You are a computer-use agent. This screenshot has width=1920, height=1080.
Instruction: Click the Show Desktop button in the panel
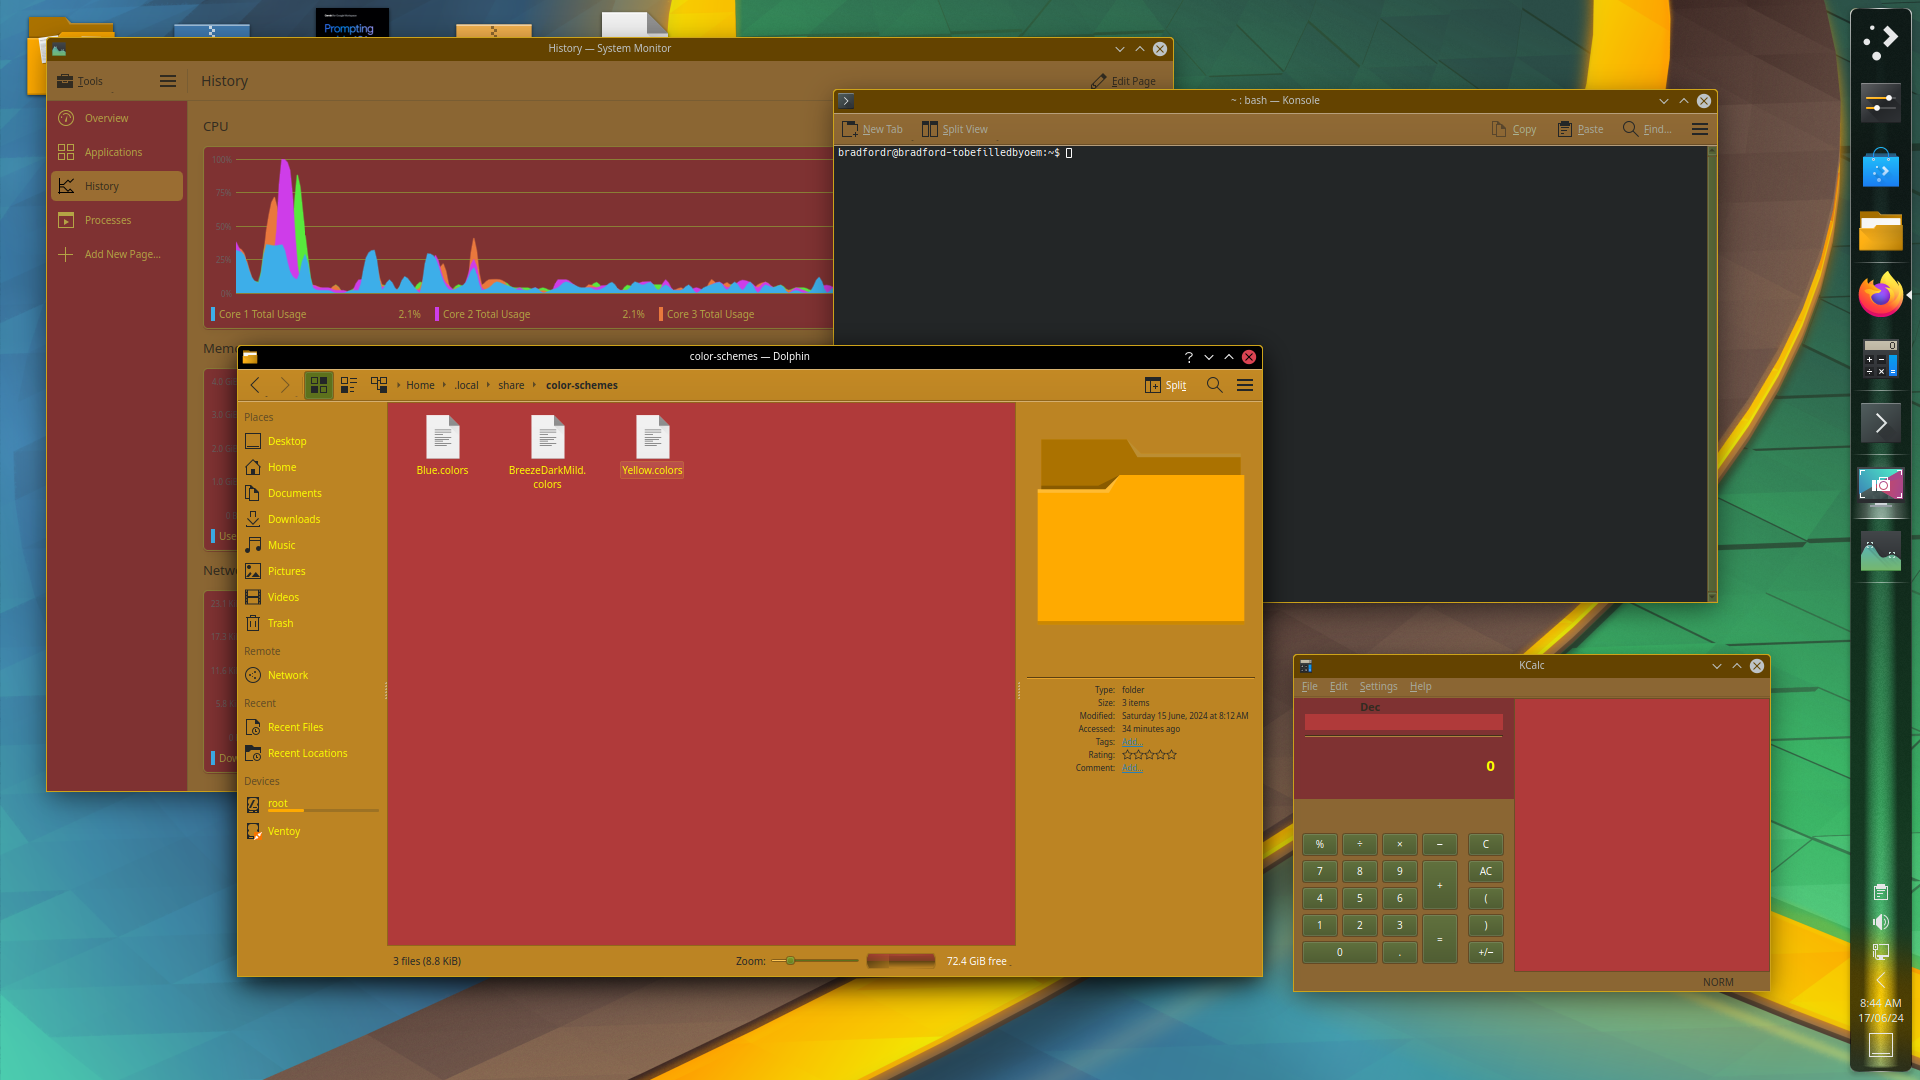(x=1880, y=1045)
